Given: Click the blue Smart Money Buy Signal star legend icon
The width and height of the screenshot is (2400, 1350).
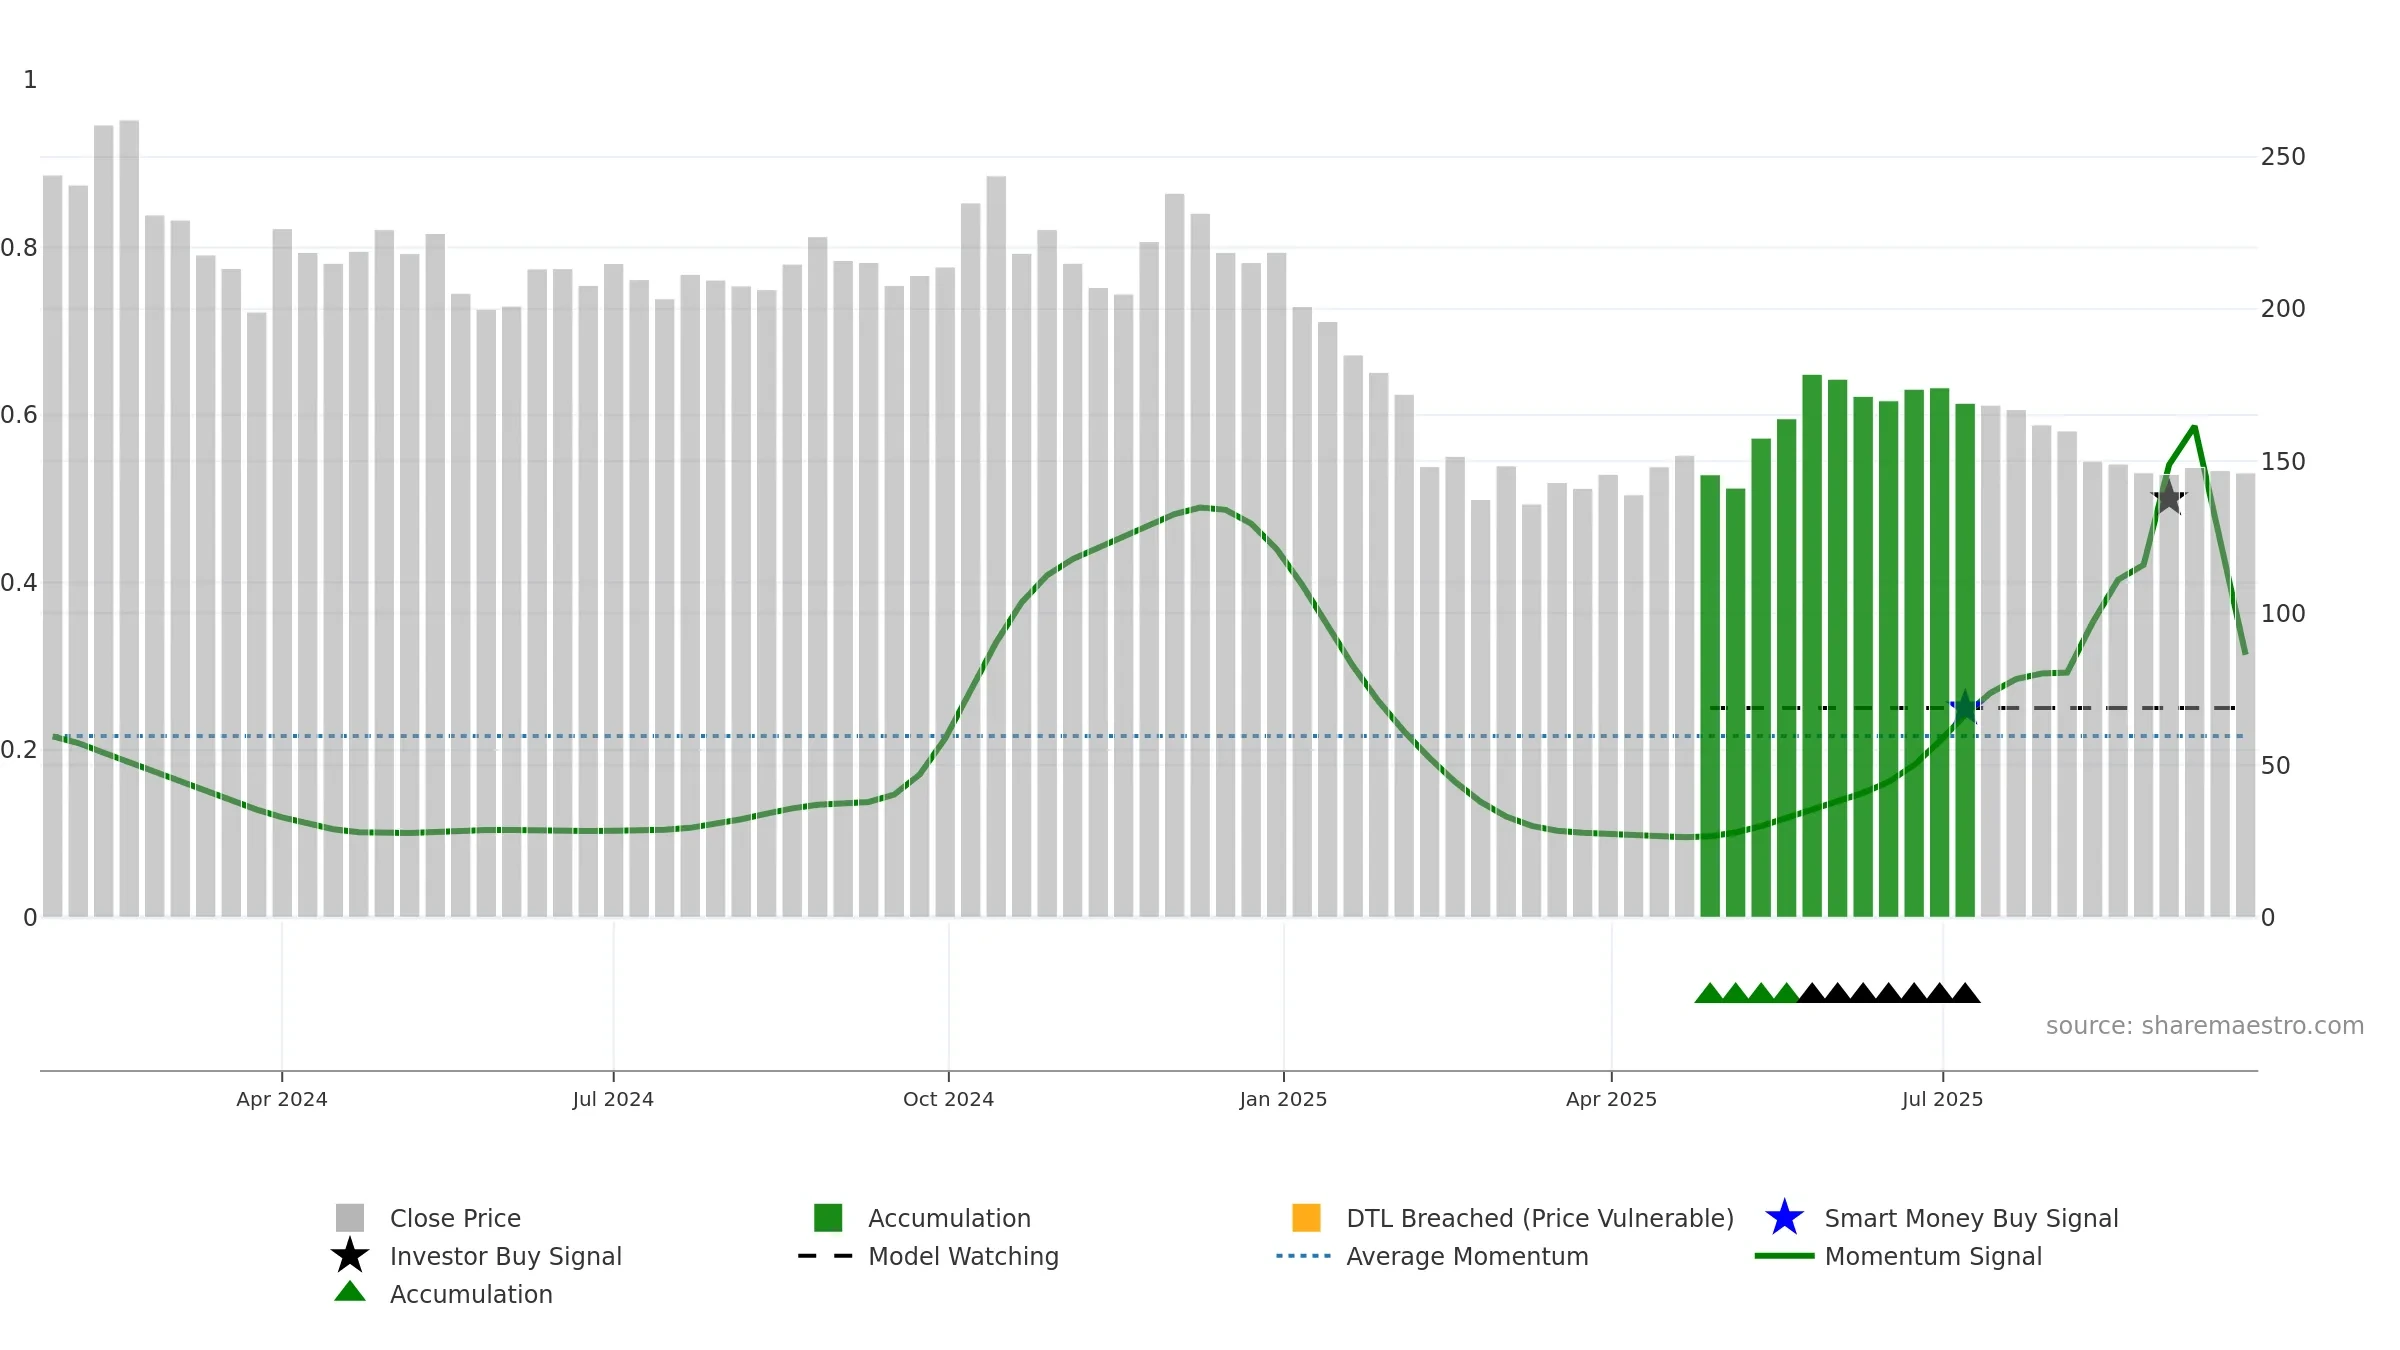Looking at the screenshot, I should tap(1784, 1217).
